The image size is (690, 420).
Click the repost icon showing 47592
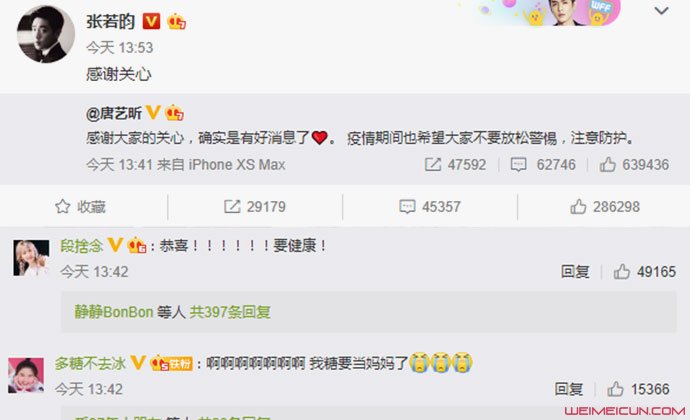pyautogui.click(x=433, y=165)
